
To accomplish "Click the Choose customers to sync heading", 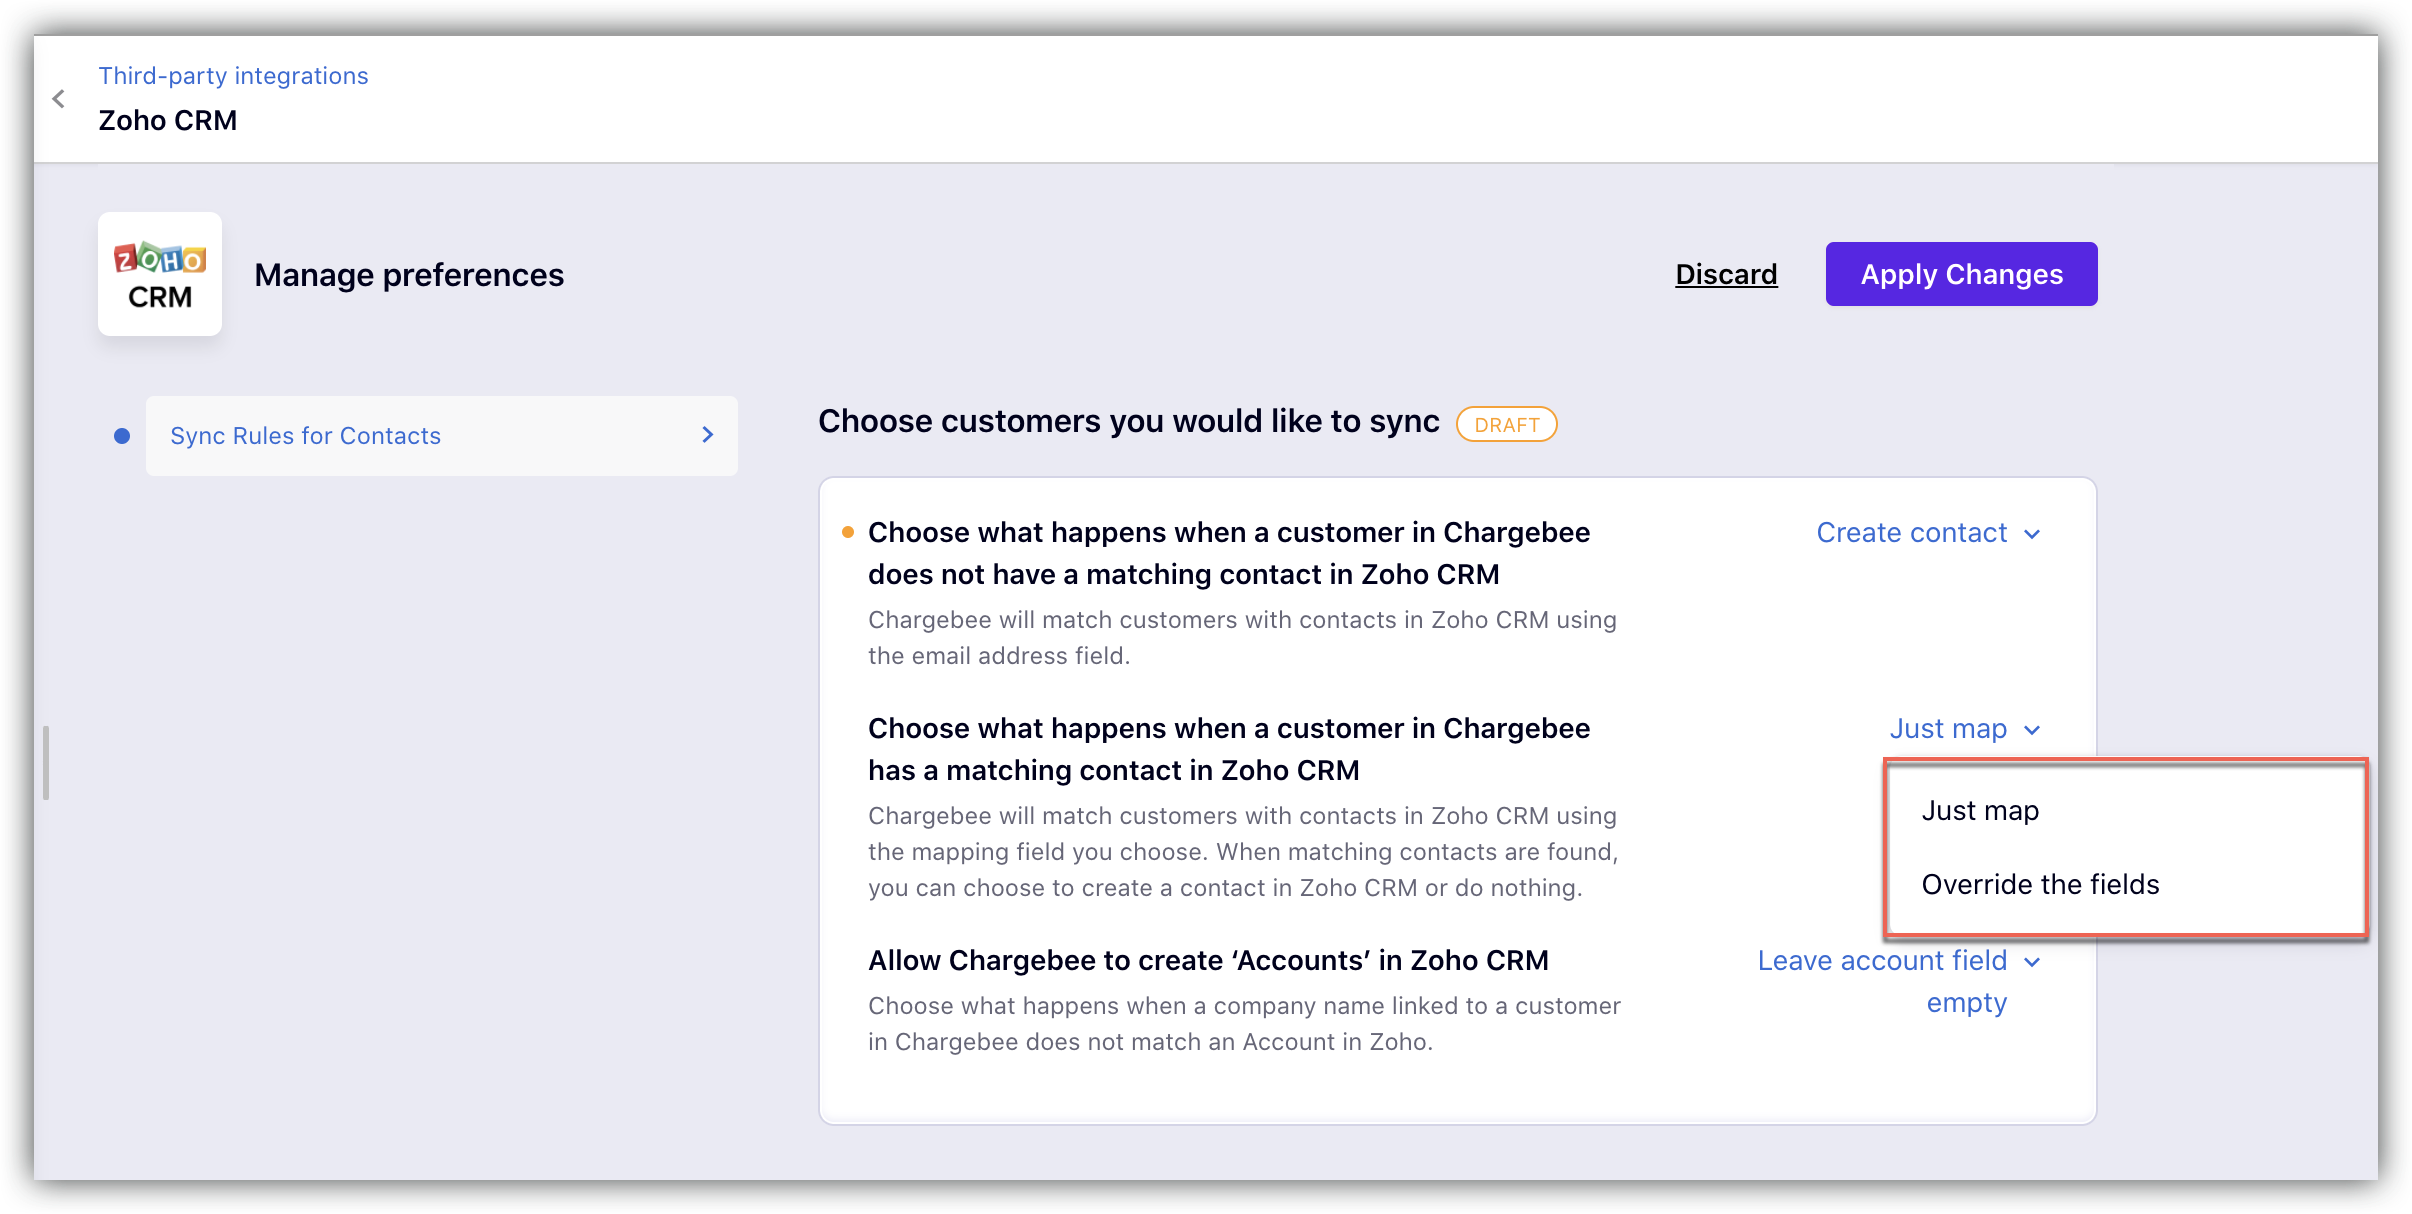I will (x=1128, y=422).
